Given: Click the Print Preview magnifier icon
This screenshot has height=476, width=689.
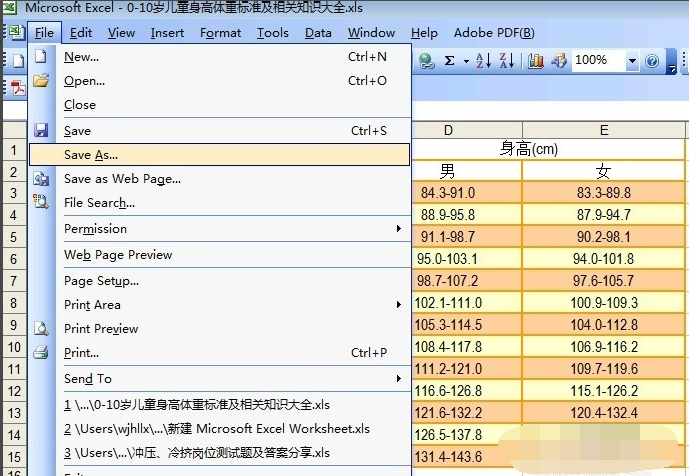Looking at the screenshot, I should pos(41,328).
